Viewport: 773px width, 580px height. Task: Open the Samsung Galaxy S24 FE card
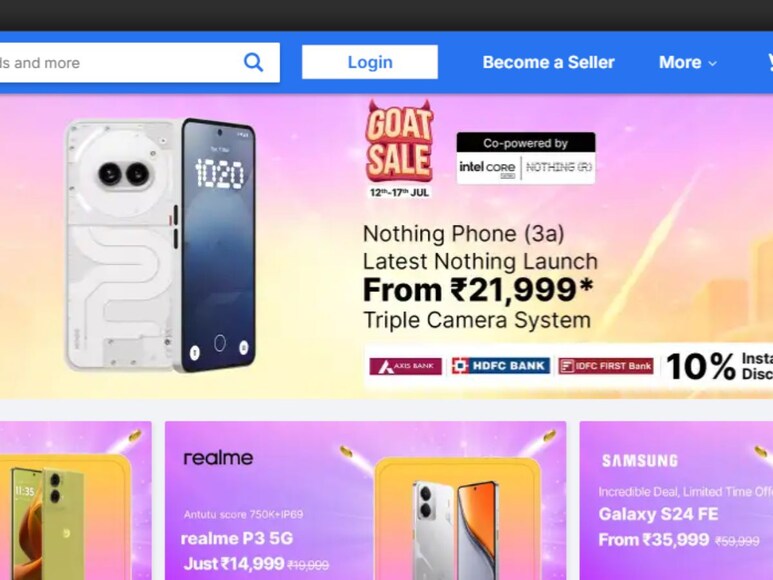click(x=676, y=500)
